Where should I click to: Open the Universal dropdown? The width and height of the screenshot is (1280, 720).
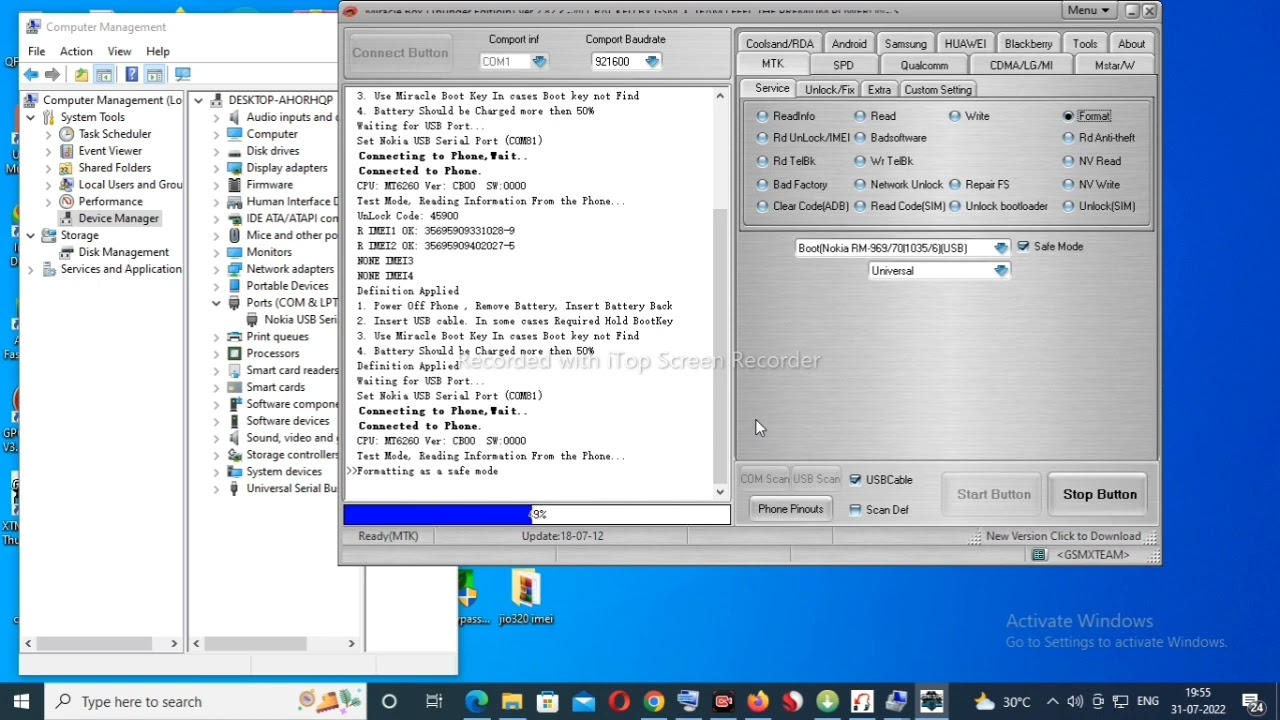coord(1001,271)
